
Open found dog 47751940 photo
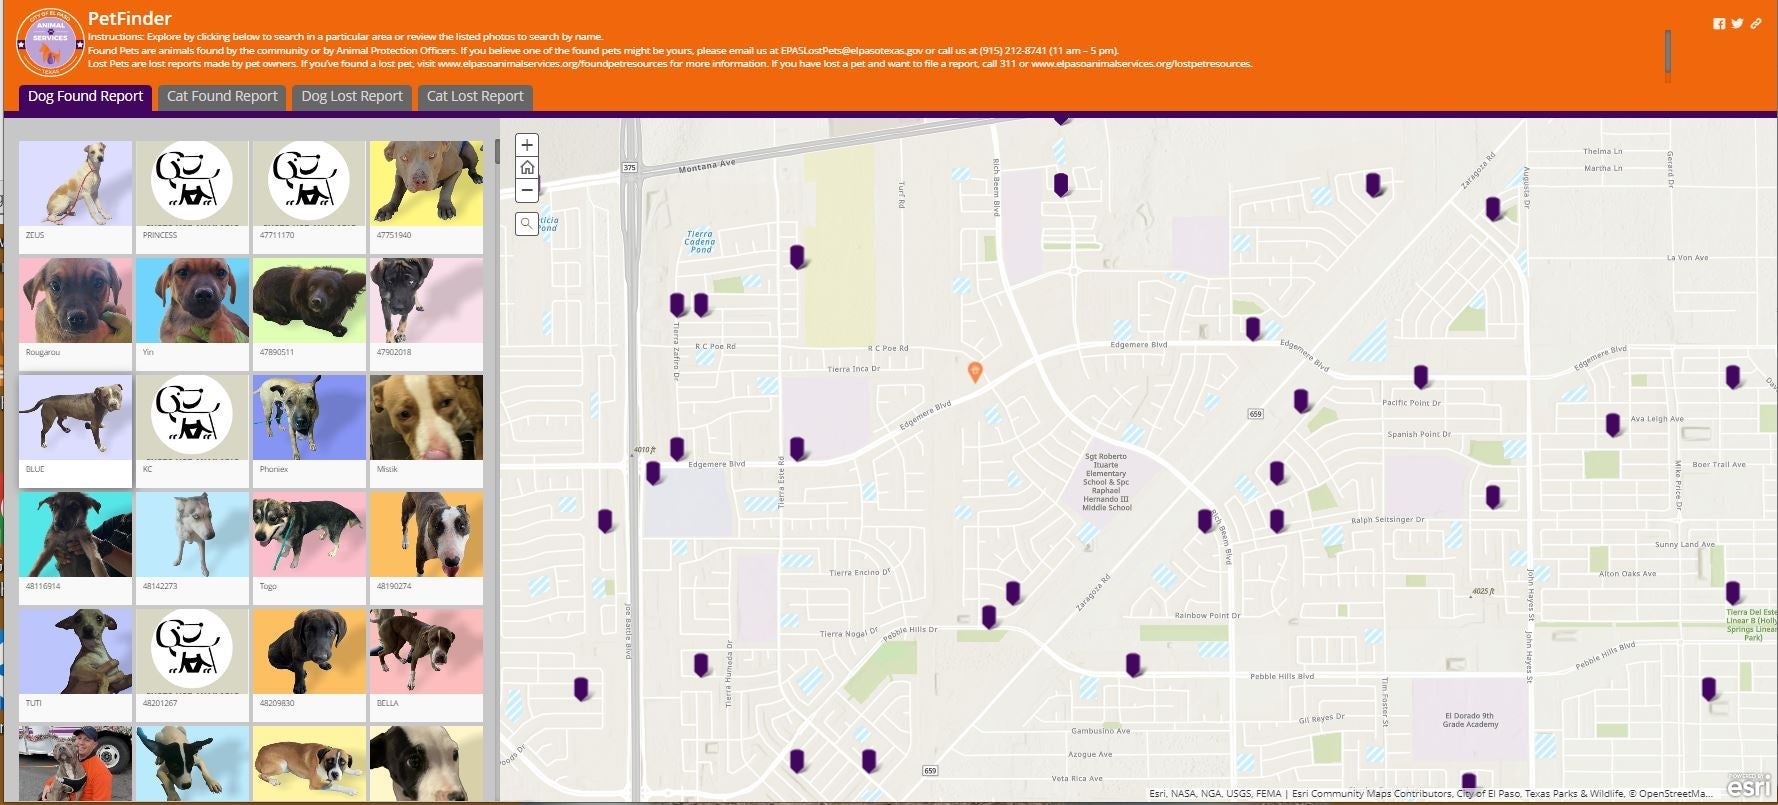[x=426, y=183]
